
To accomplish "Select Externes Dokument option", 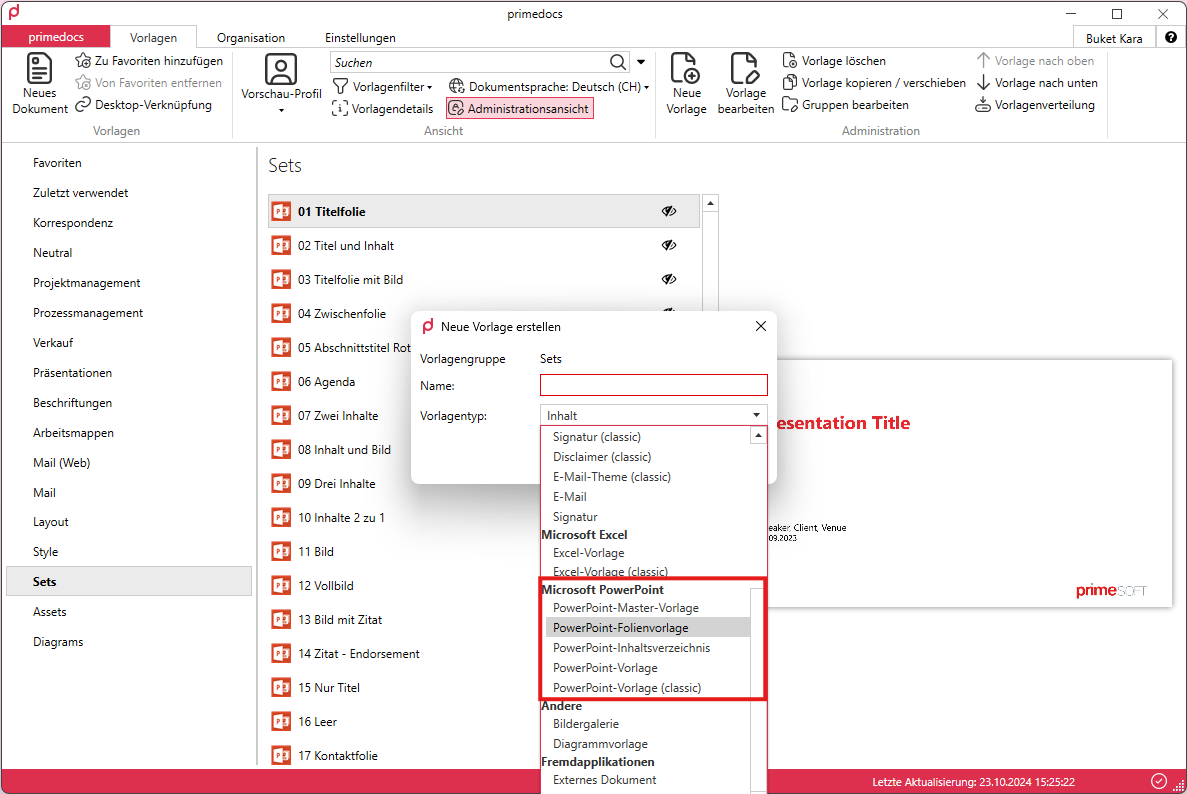I will pyautogui.click(x=604, y=780).
